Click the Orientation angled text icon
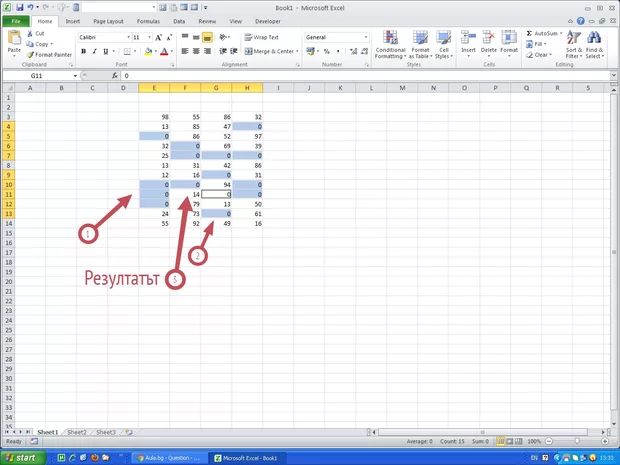The image size is (620, 465). point(223,37)
